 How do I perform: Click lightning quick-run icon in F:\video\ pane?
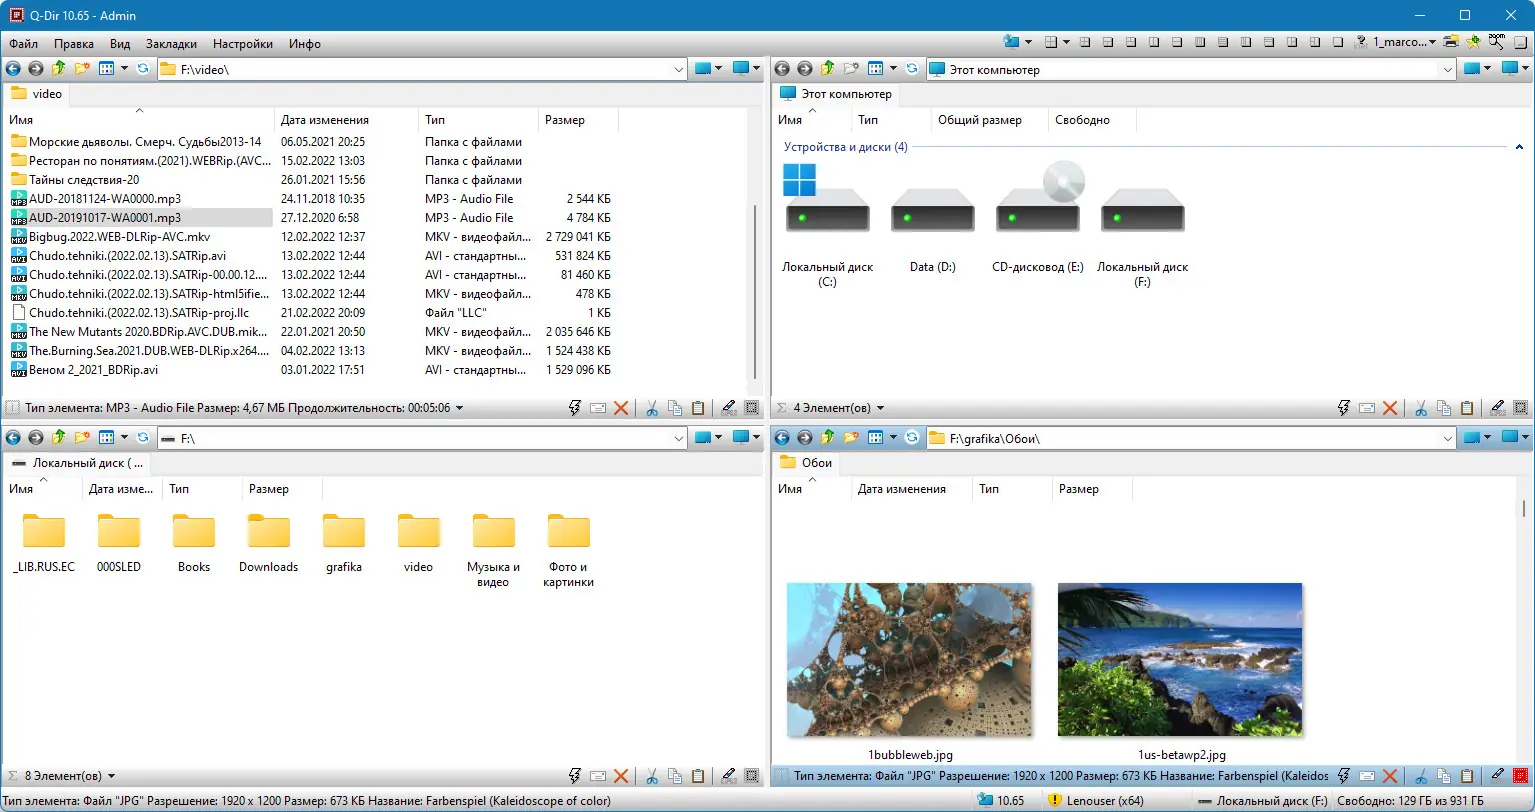pos(575,408)
